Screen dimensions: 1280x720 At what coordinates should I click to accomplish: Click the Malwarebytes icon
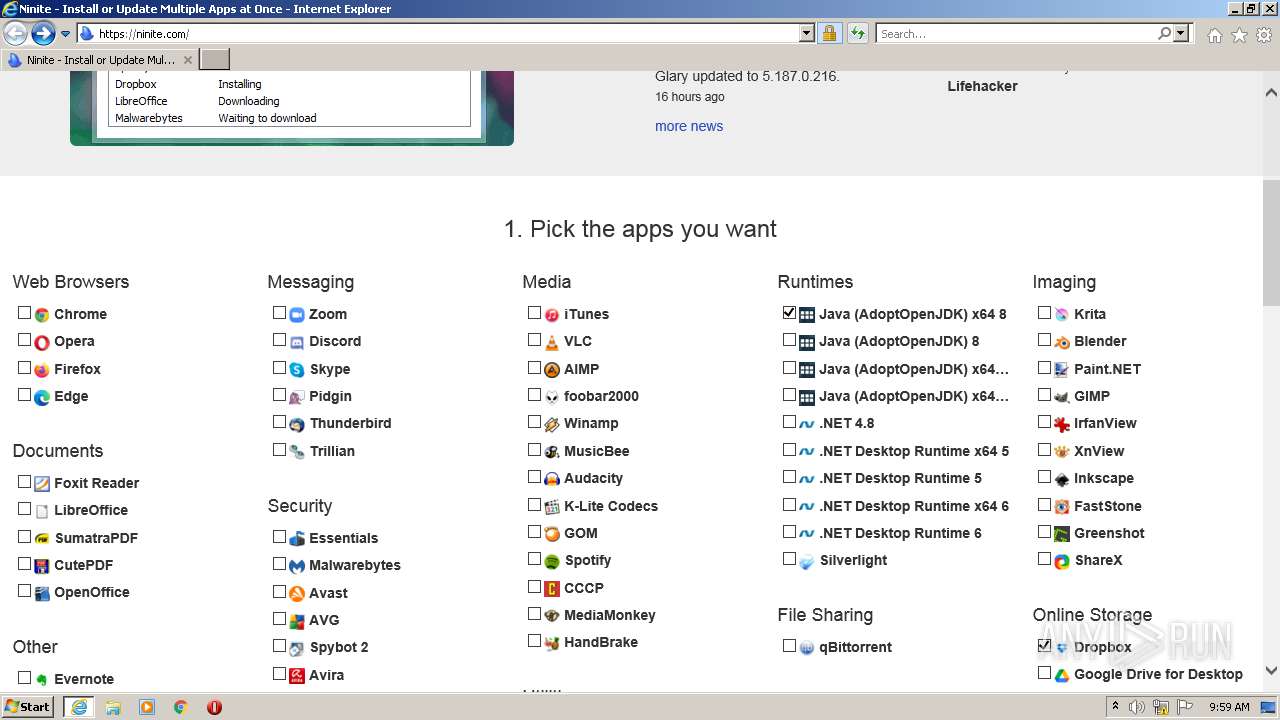point(297,566)
